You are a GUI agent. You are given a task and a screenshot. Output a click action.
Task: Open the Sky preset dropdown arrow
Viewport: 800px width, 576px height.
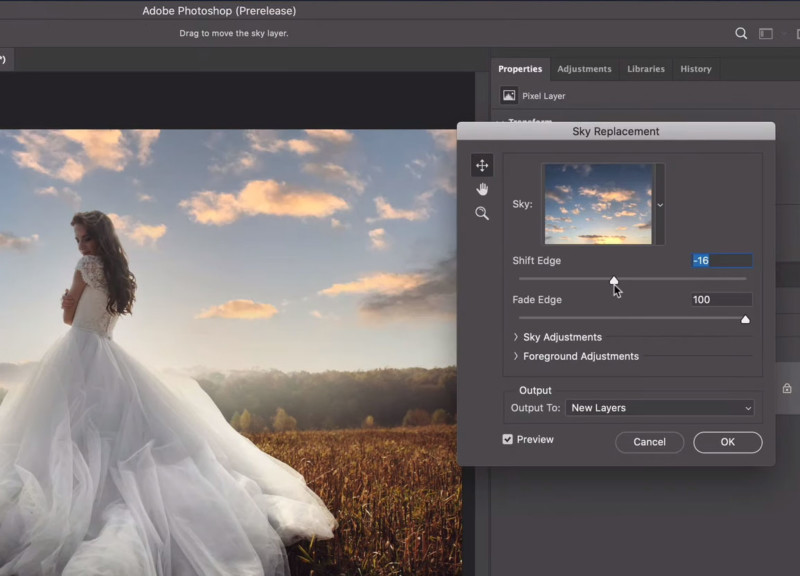[659, 205]
